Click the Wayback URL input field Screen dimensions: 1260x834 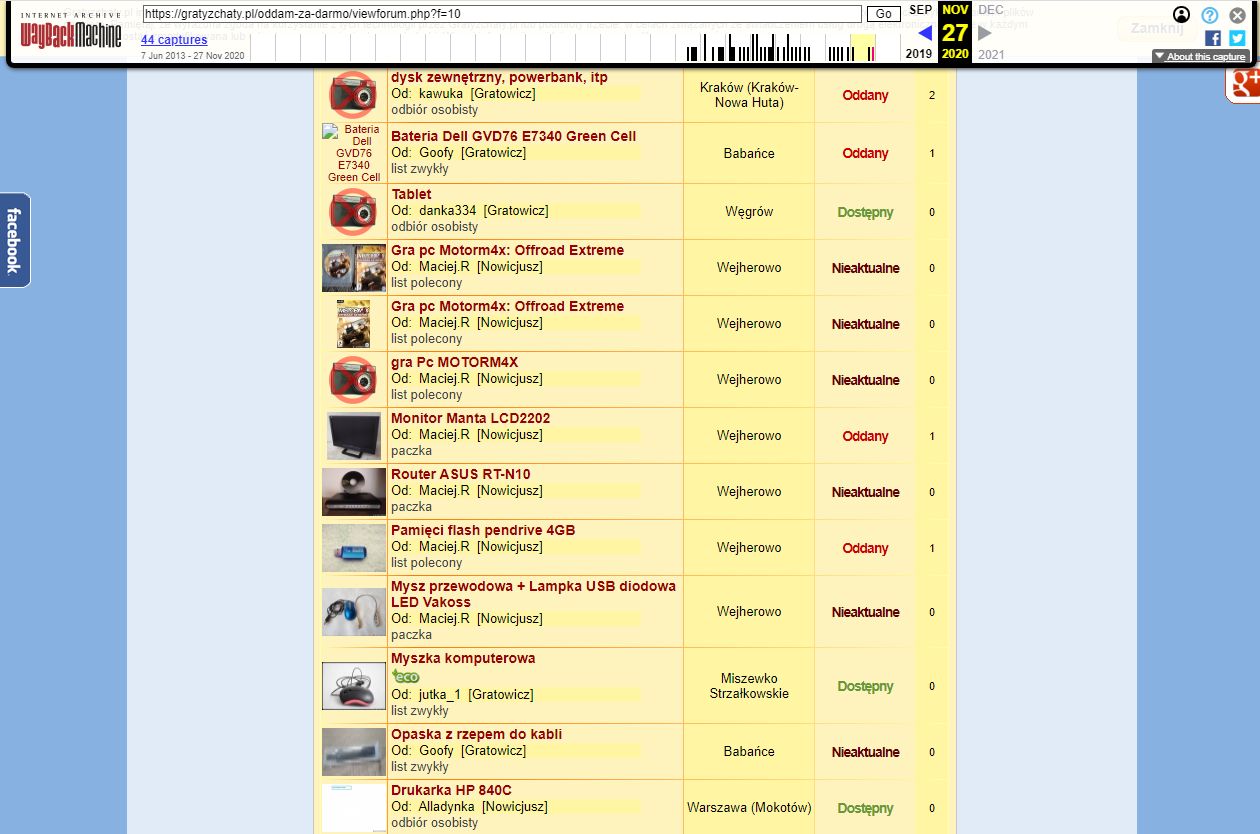(x=502, y=14)
